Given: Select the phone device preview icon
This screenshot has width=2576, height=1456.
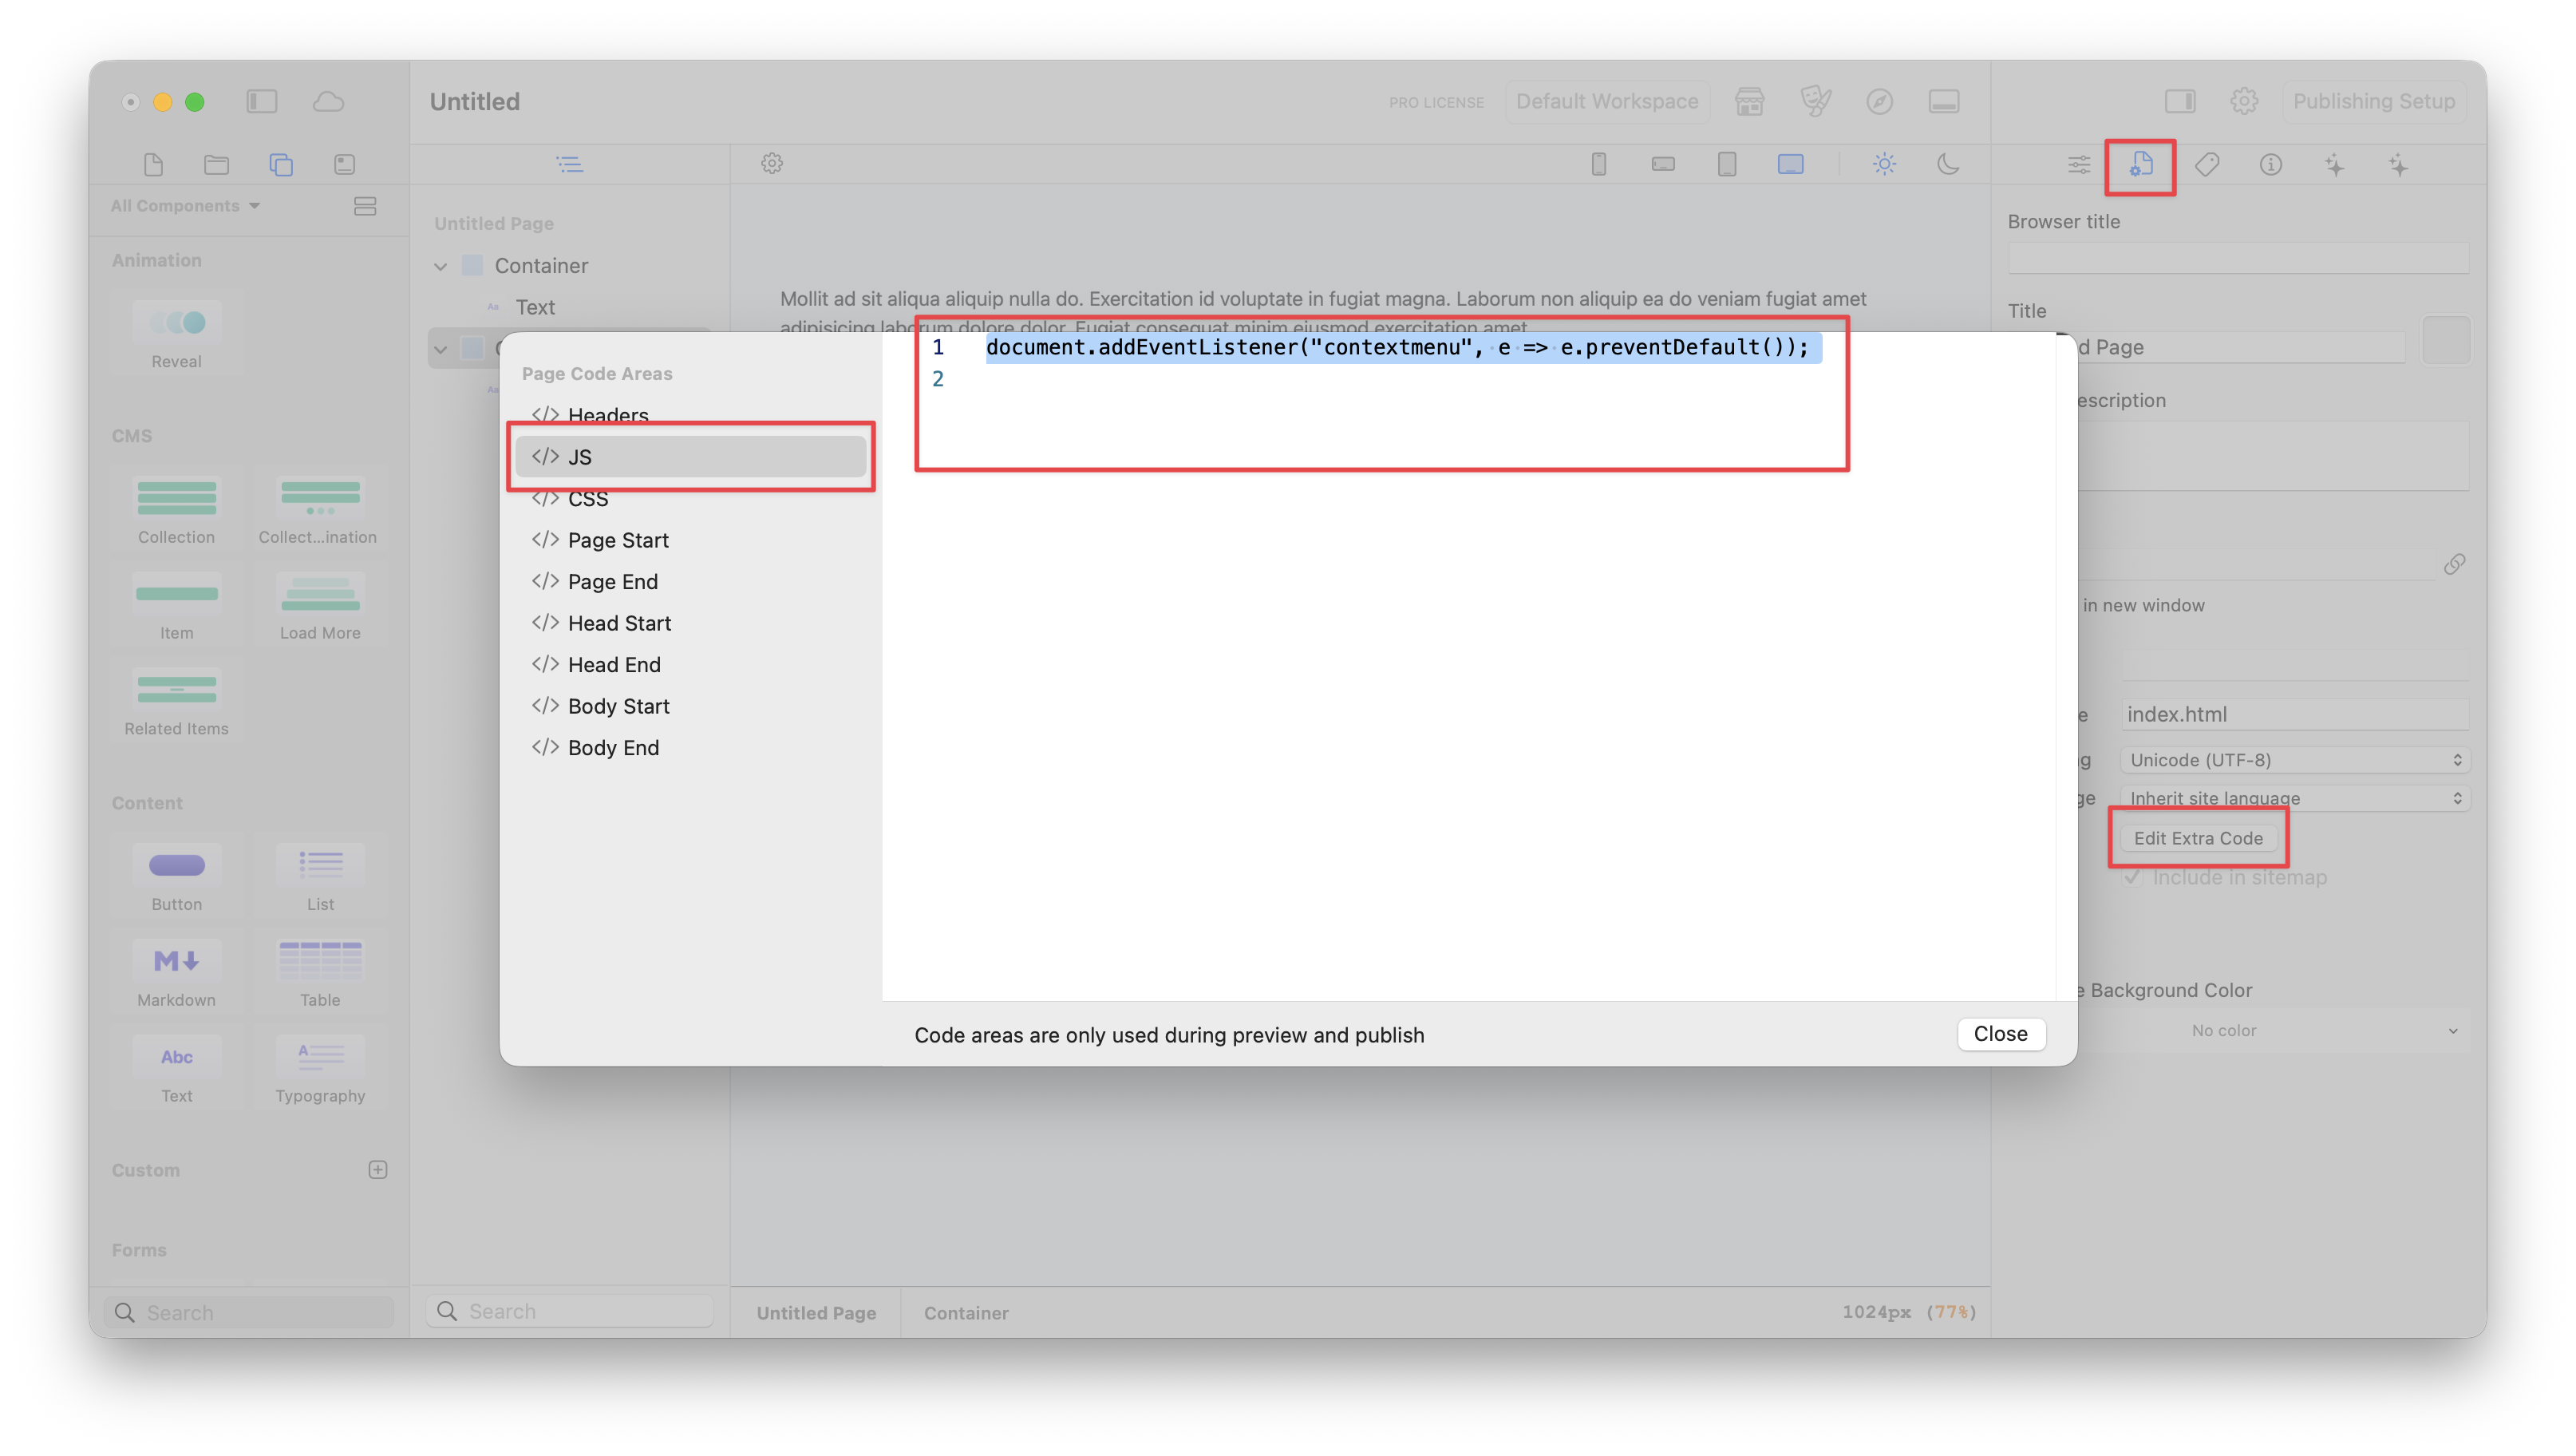Looking at the screenshot, I should coord(1599,164).
